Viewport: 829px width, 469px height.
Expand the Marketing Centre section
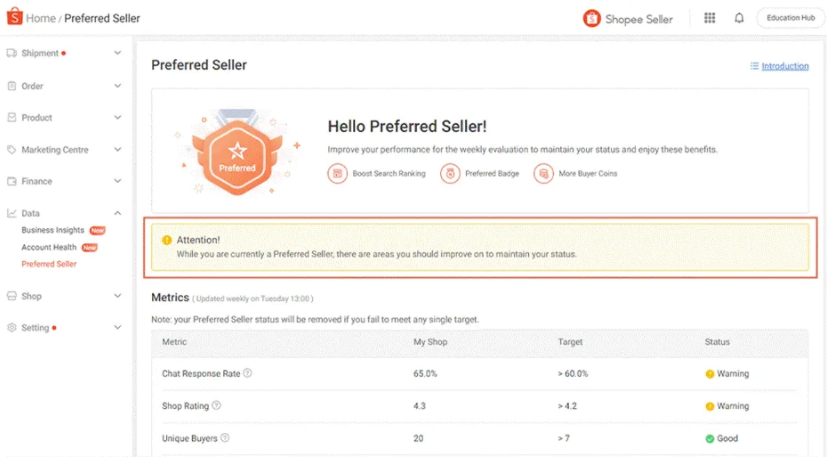(64, 150)
